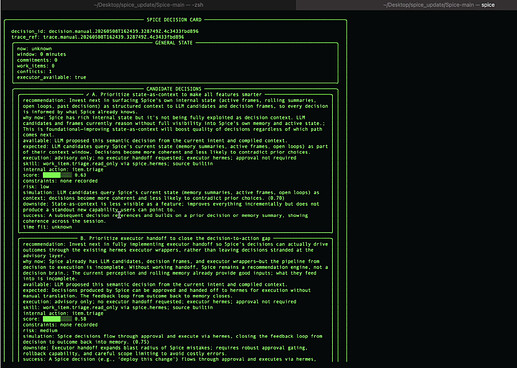Click the 'internal action: item.triage' line in card A
The width and height of the screenshot is (517, 368).
[x=63, y=169]
